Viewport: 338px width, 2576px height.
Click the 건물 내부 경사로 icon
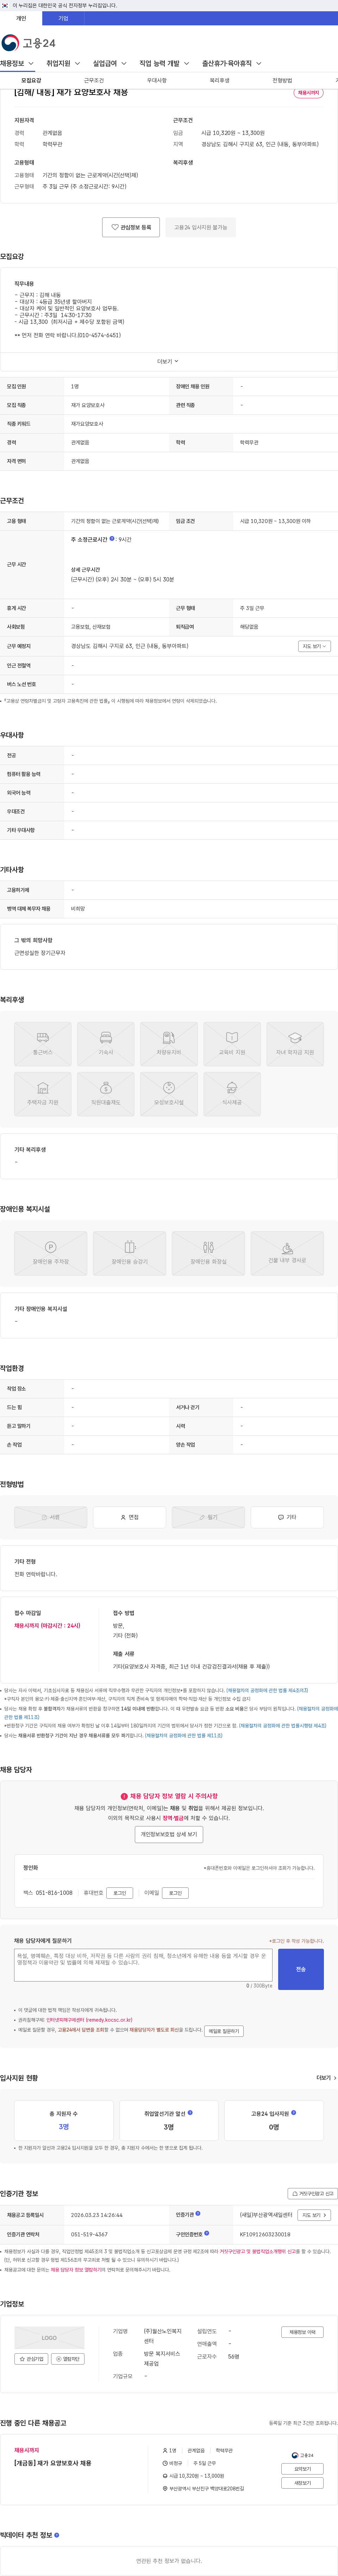click(x=287, y=1253)
